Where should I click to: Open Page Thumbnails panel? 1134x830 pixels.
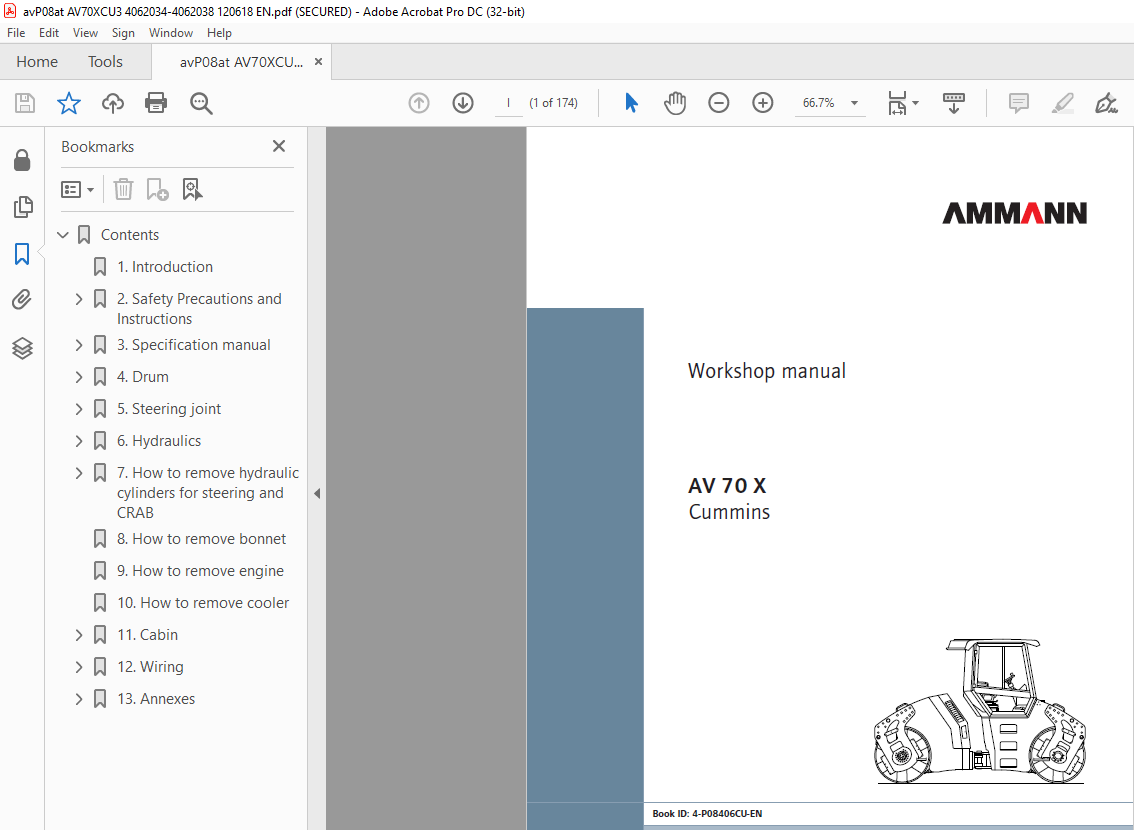pos(22,207)
